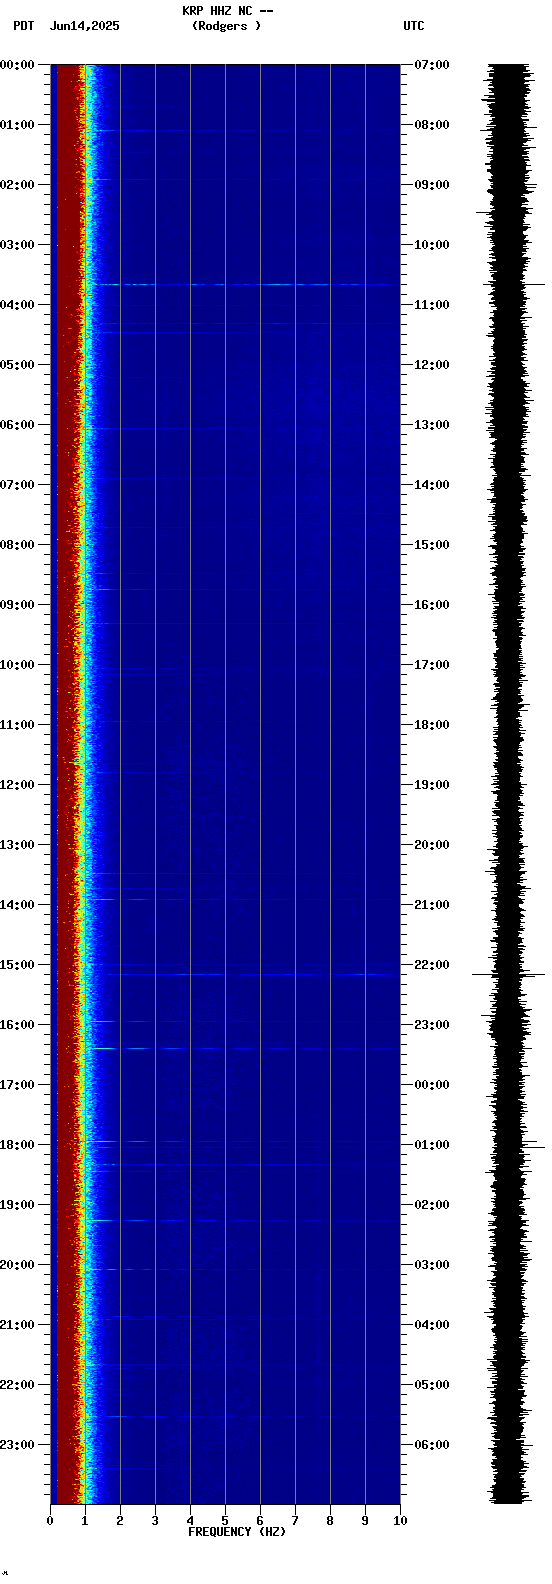Image resolution: width=552 pixels, height=1584 pixels.
Task: Select the 09:00 PDT time label
Action: (x=17, y=605)
